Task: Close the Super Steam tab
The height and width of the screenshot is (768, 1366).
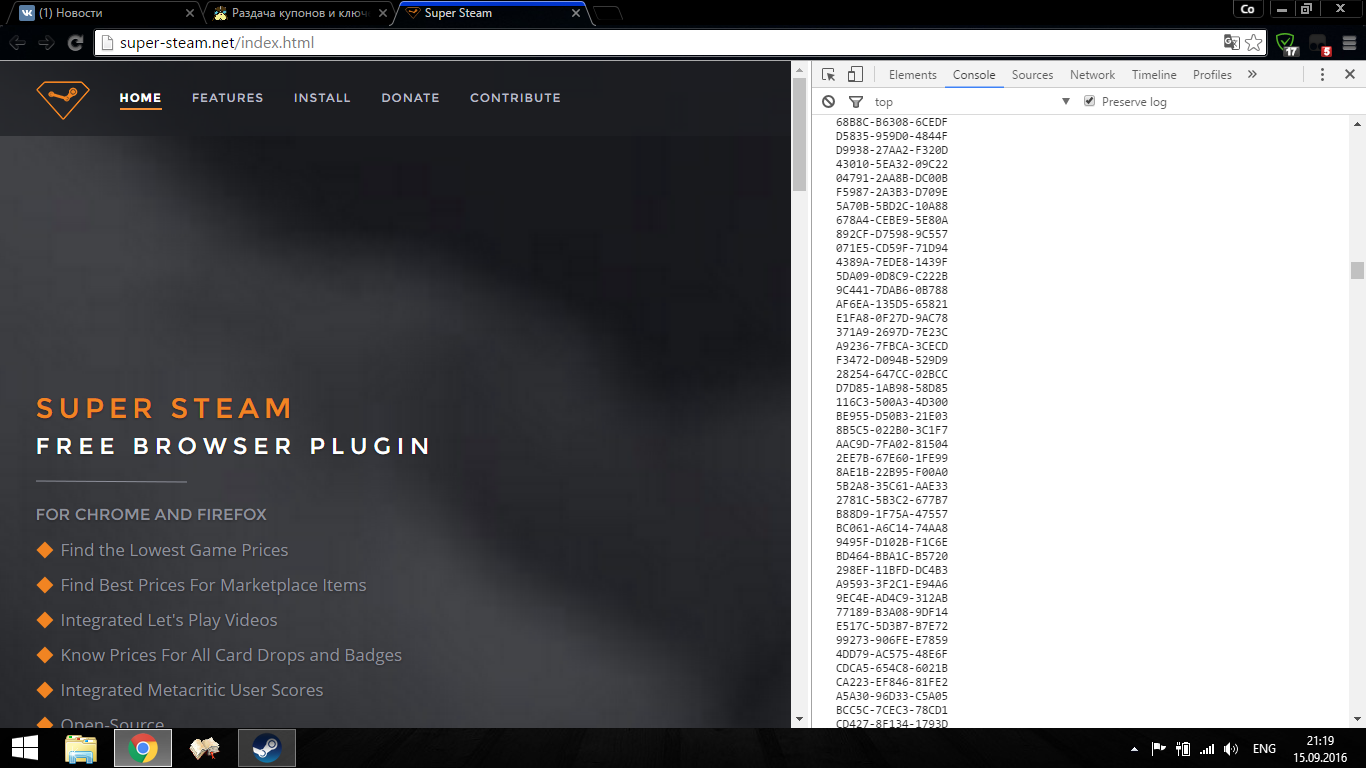Action: click(x=575, y=14)
